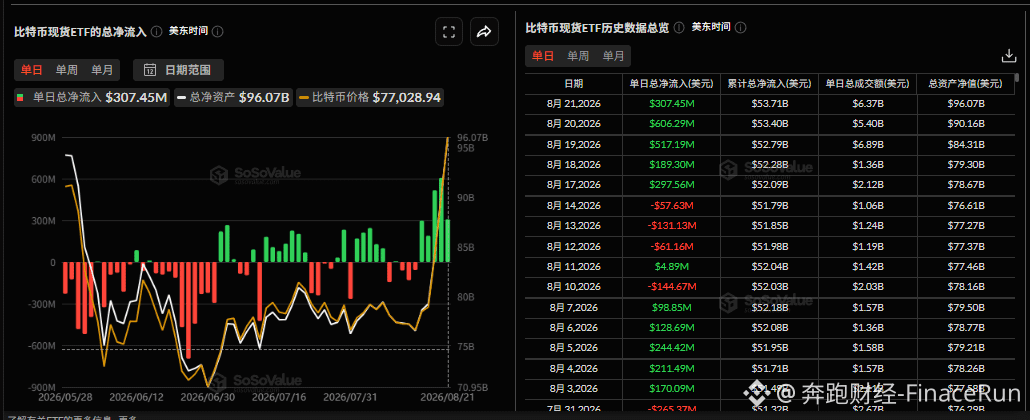Click 单日总成交额(美元) column header
This screenshot has height=420, width=1030.
(867, 83)
